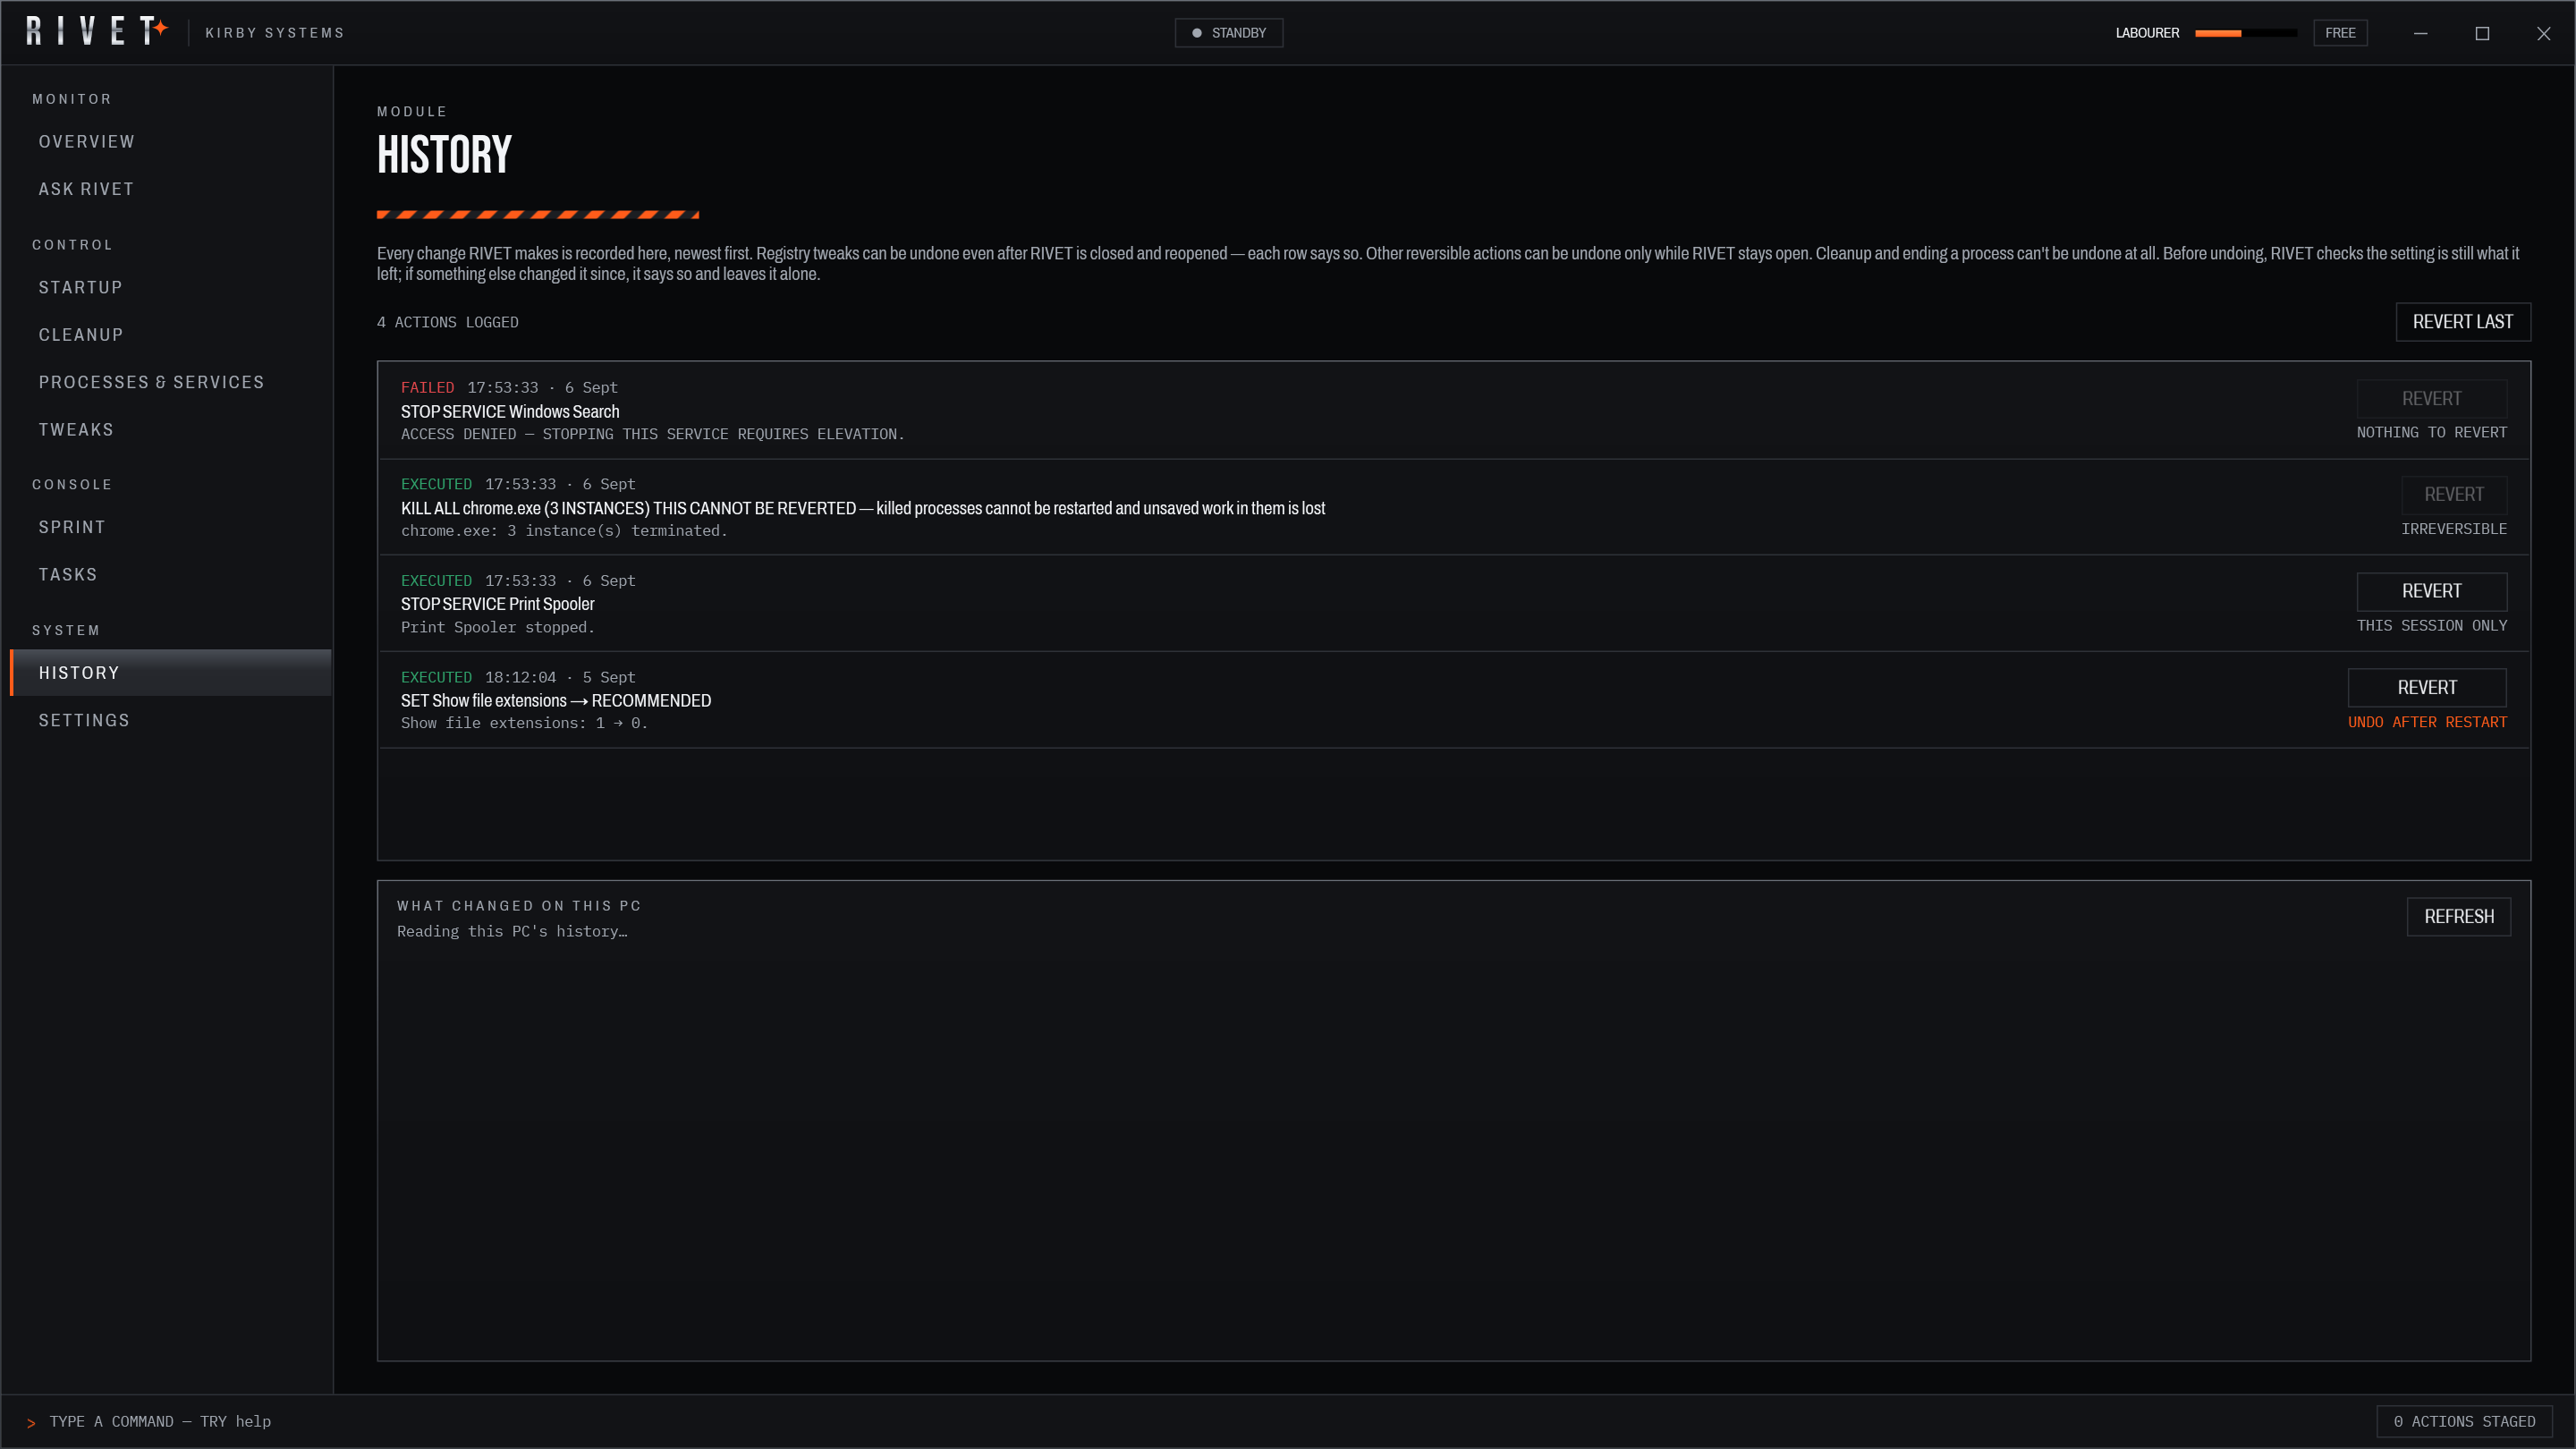Go to Startup control
The width and height of the screenshot is (2576, 1449).
171,288
